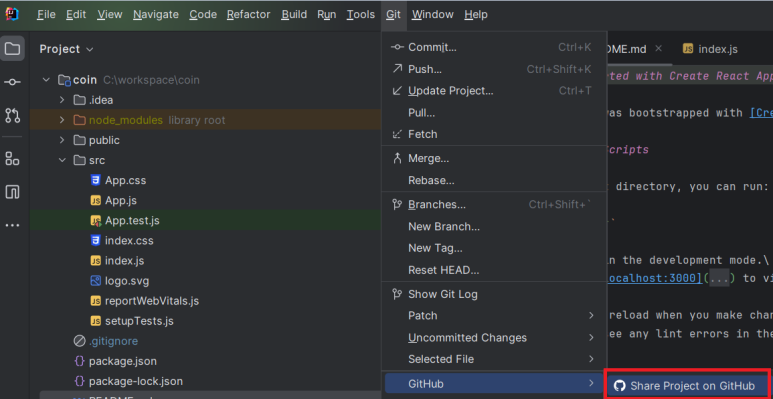
Task: Open the Code menu
Action: pos(203,14)
